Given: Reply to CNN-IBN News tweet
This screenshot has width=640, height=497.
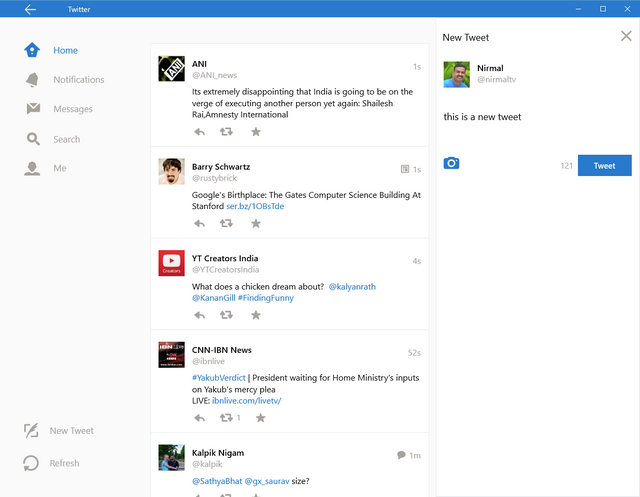Looking at the screenshot, I should [x=199, y=418].
